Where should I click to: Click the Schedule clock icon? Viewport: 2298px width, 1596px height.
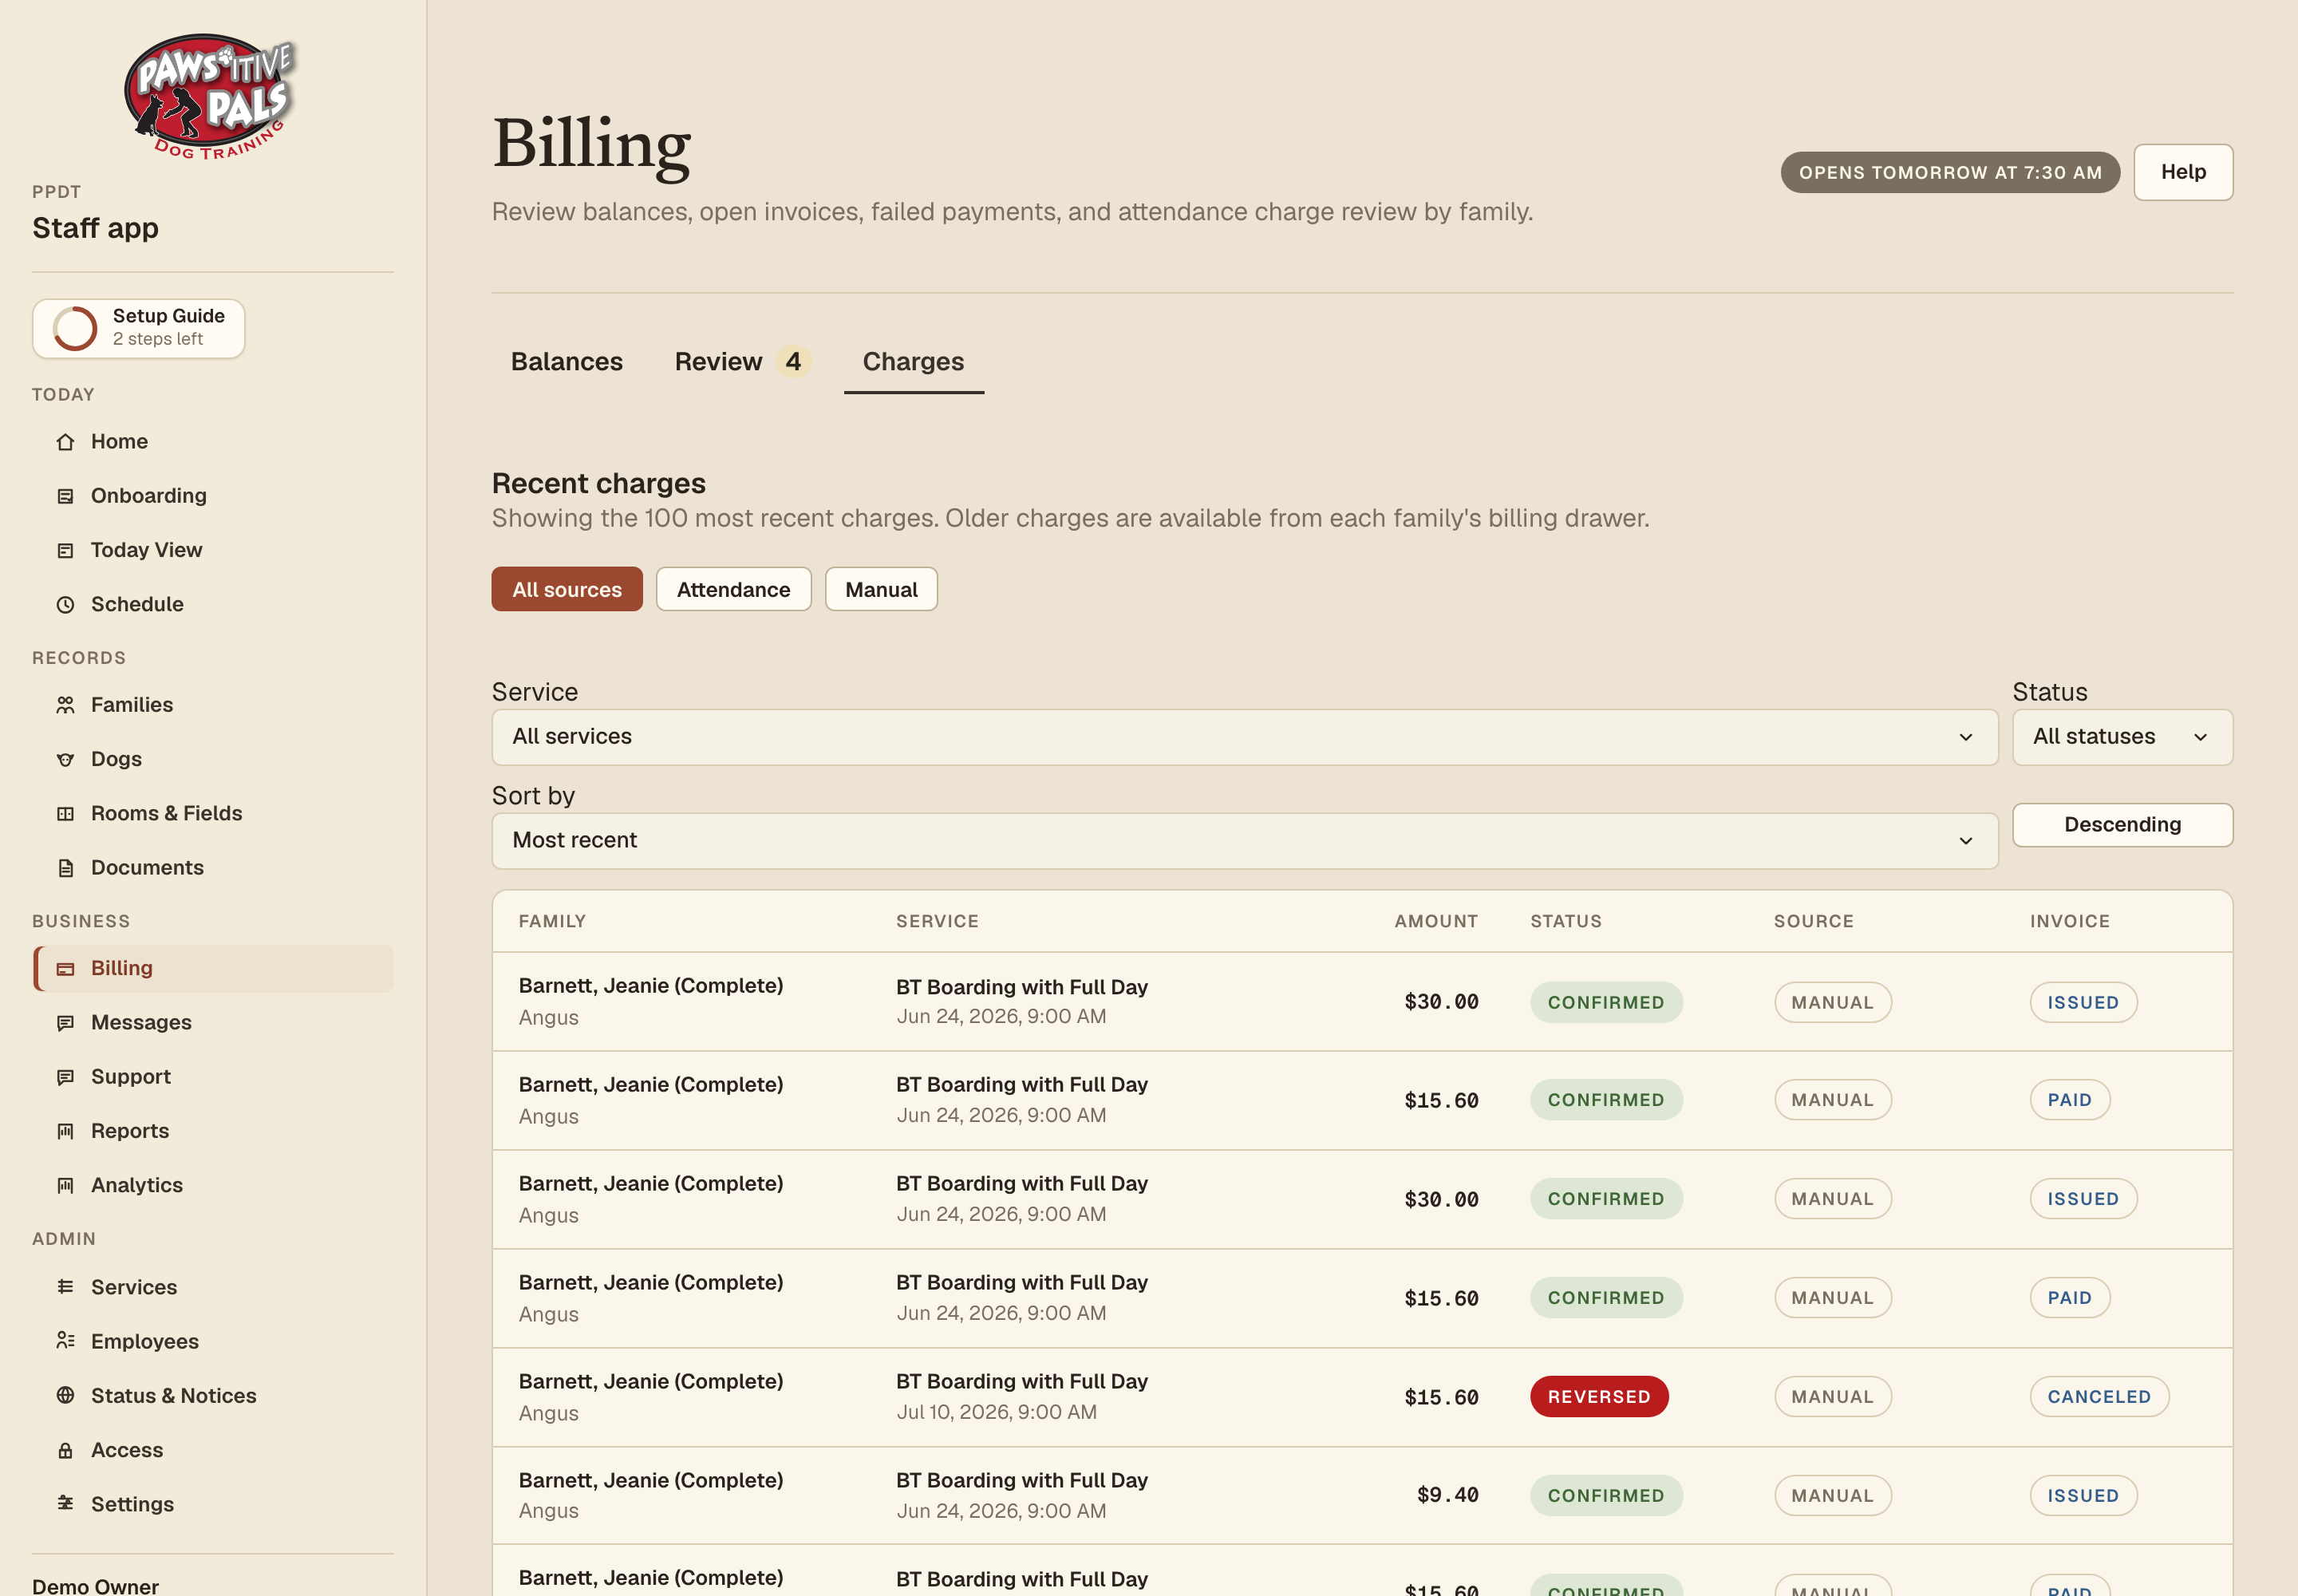(x=65, y=604)
